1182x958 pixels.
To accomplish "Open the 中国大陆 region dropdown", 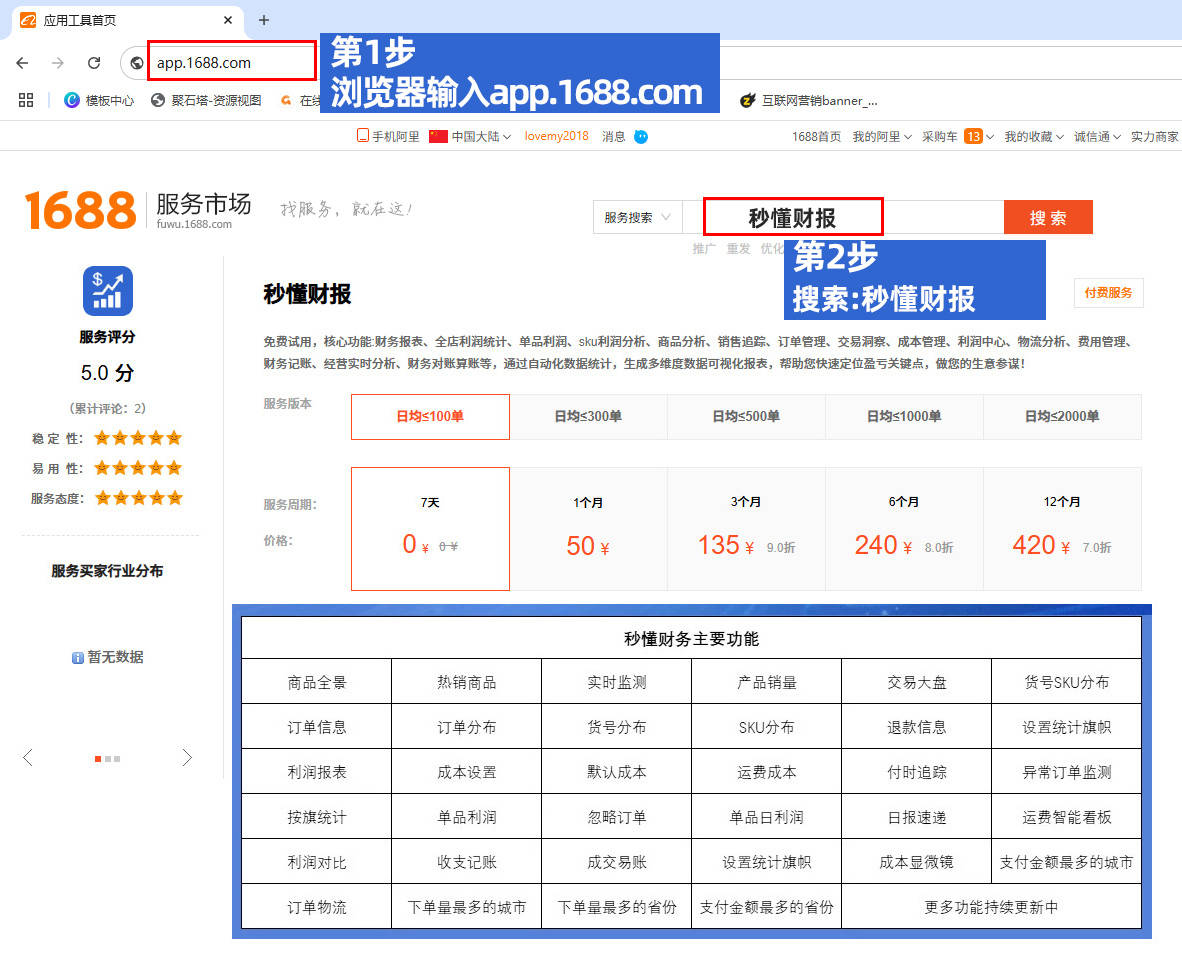I will click(470, 136).
